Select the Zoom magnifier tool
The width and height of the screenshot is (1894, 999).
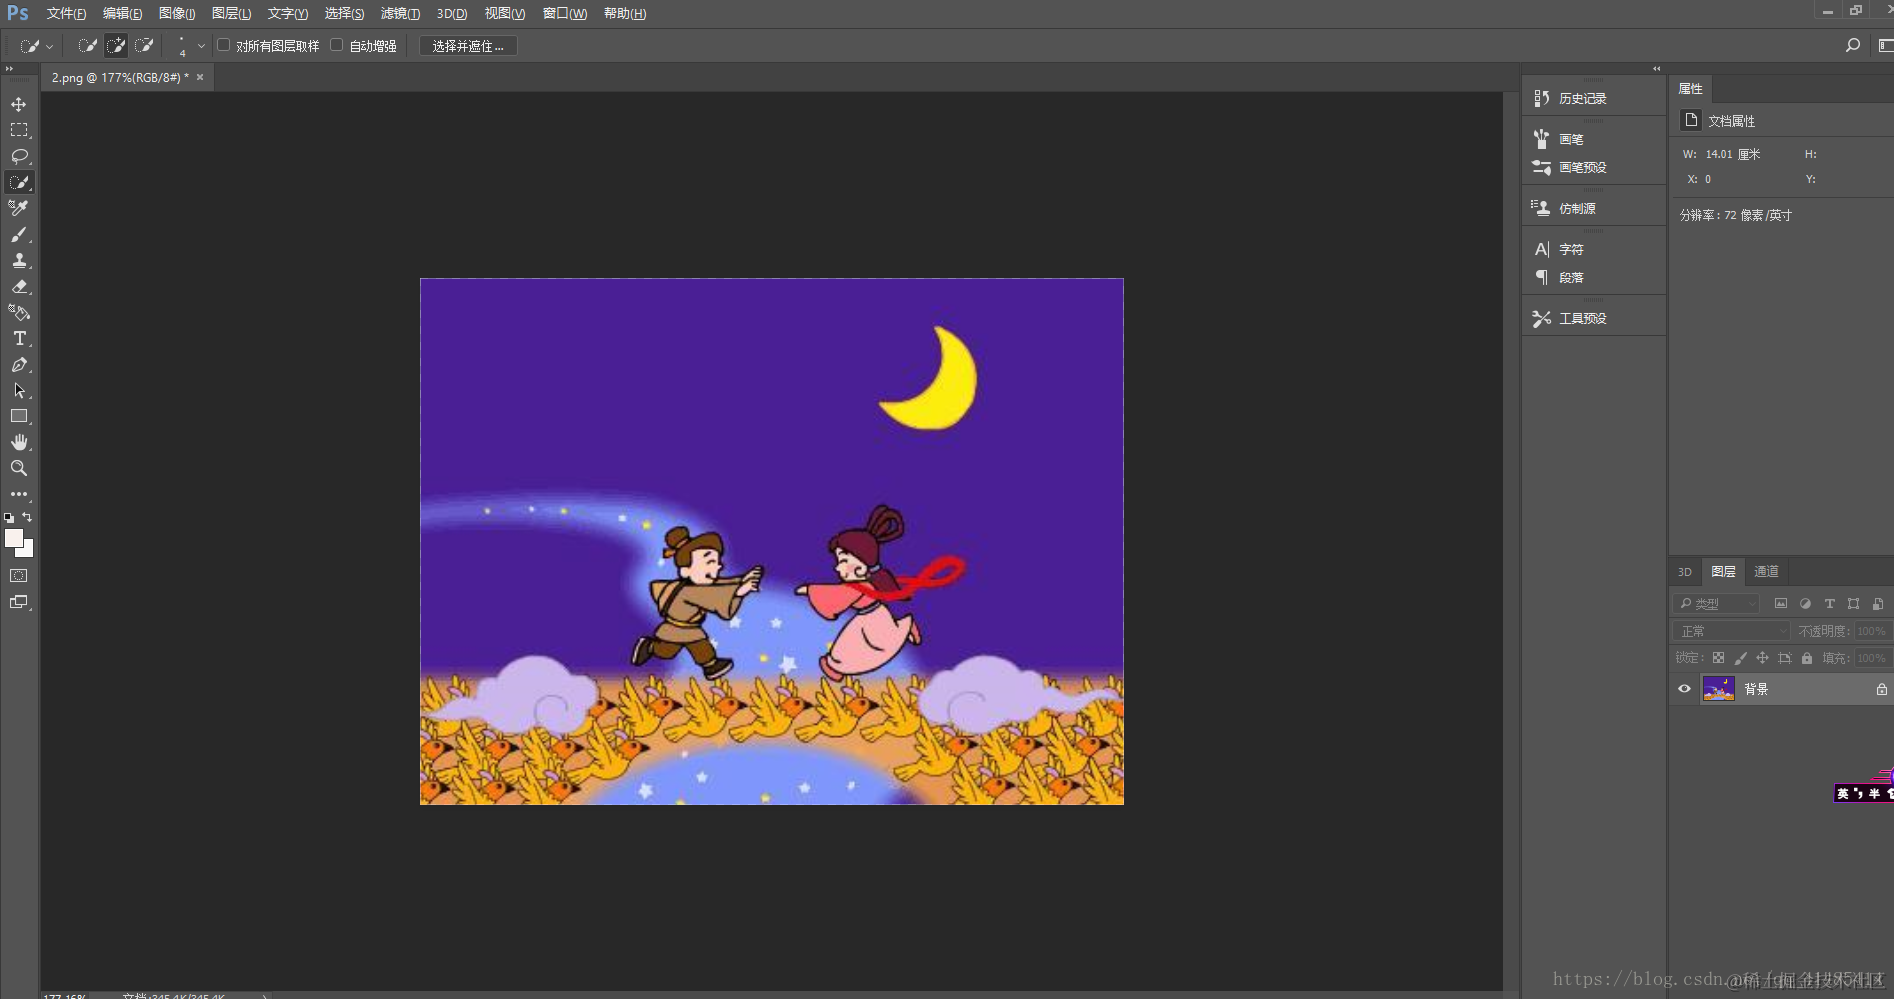[x=19, y=468]
